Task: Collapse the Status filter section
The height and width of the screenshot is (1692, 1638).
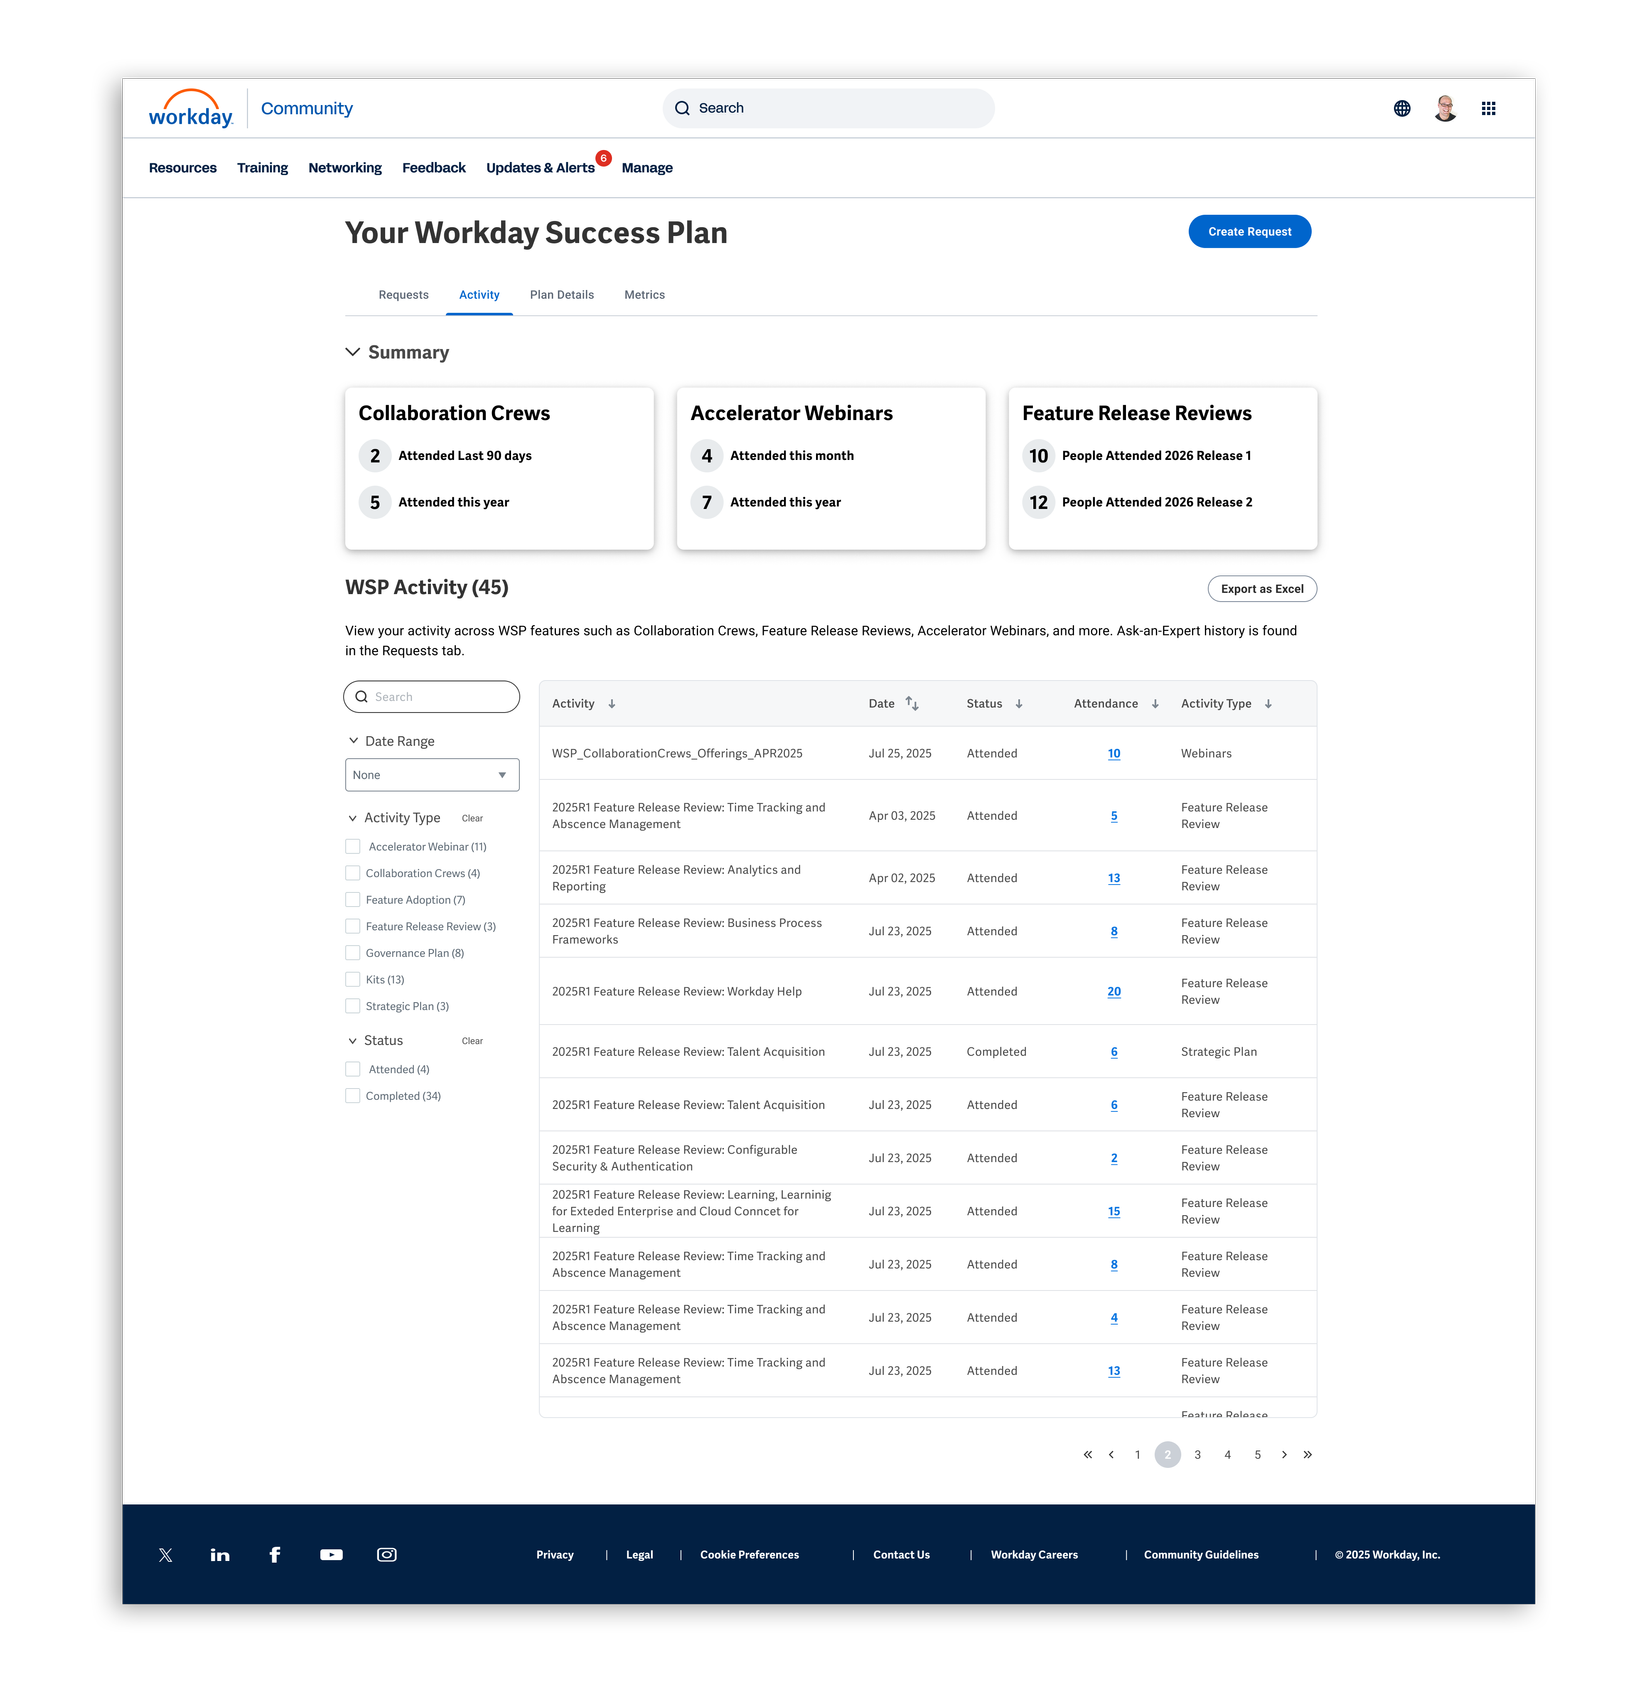Action: [x=352, y=1041]
